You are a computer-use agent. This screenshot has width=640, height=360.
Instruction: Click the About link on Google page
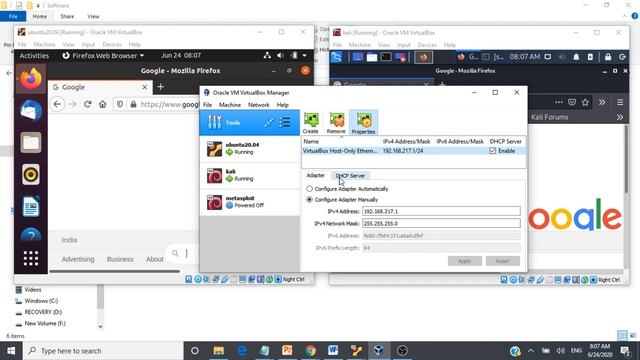point(155,259)
